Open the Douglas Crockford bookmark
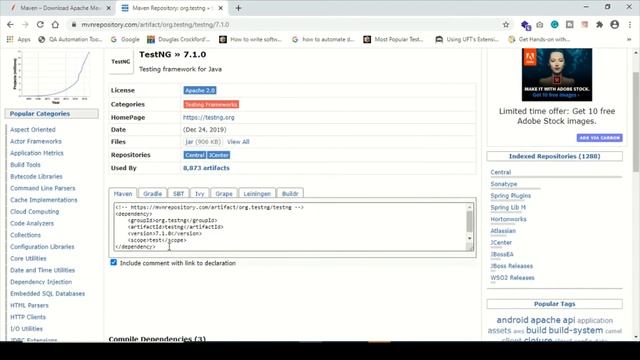The width and height of the screenshot is (640, 360). click(178, 39)
